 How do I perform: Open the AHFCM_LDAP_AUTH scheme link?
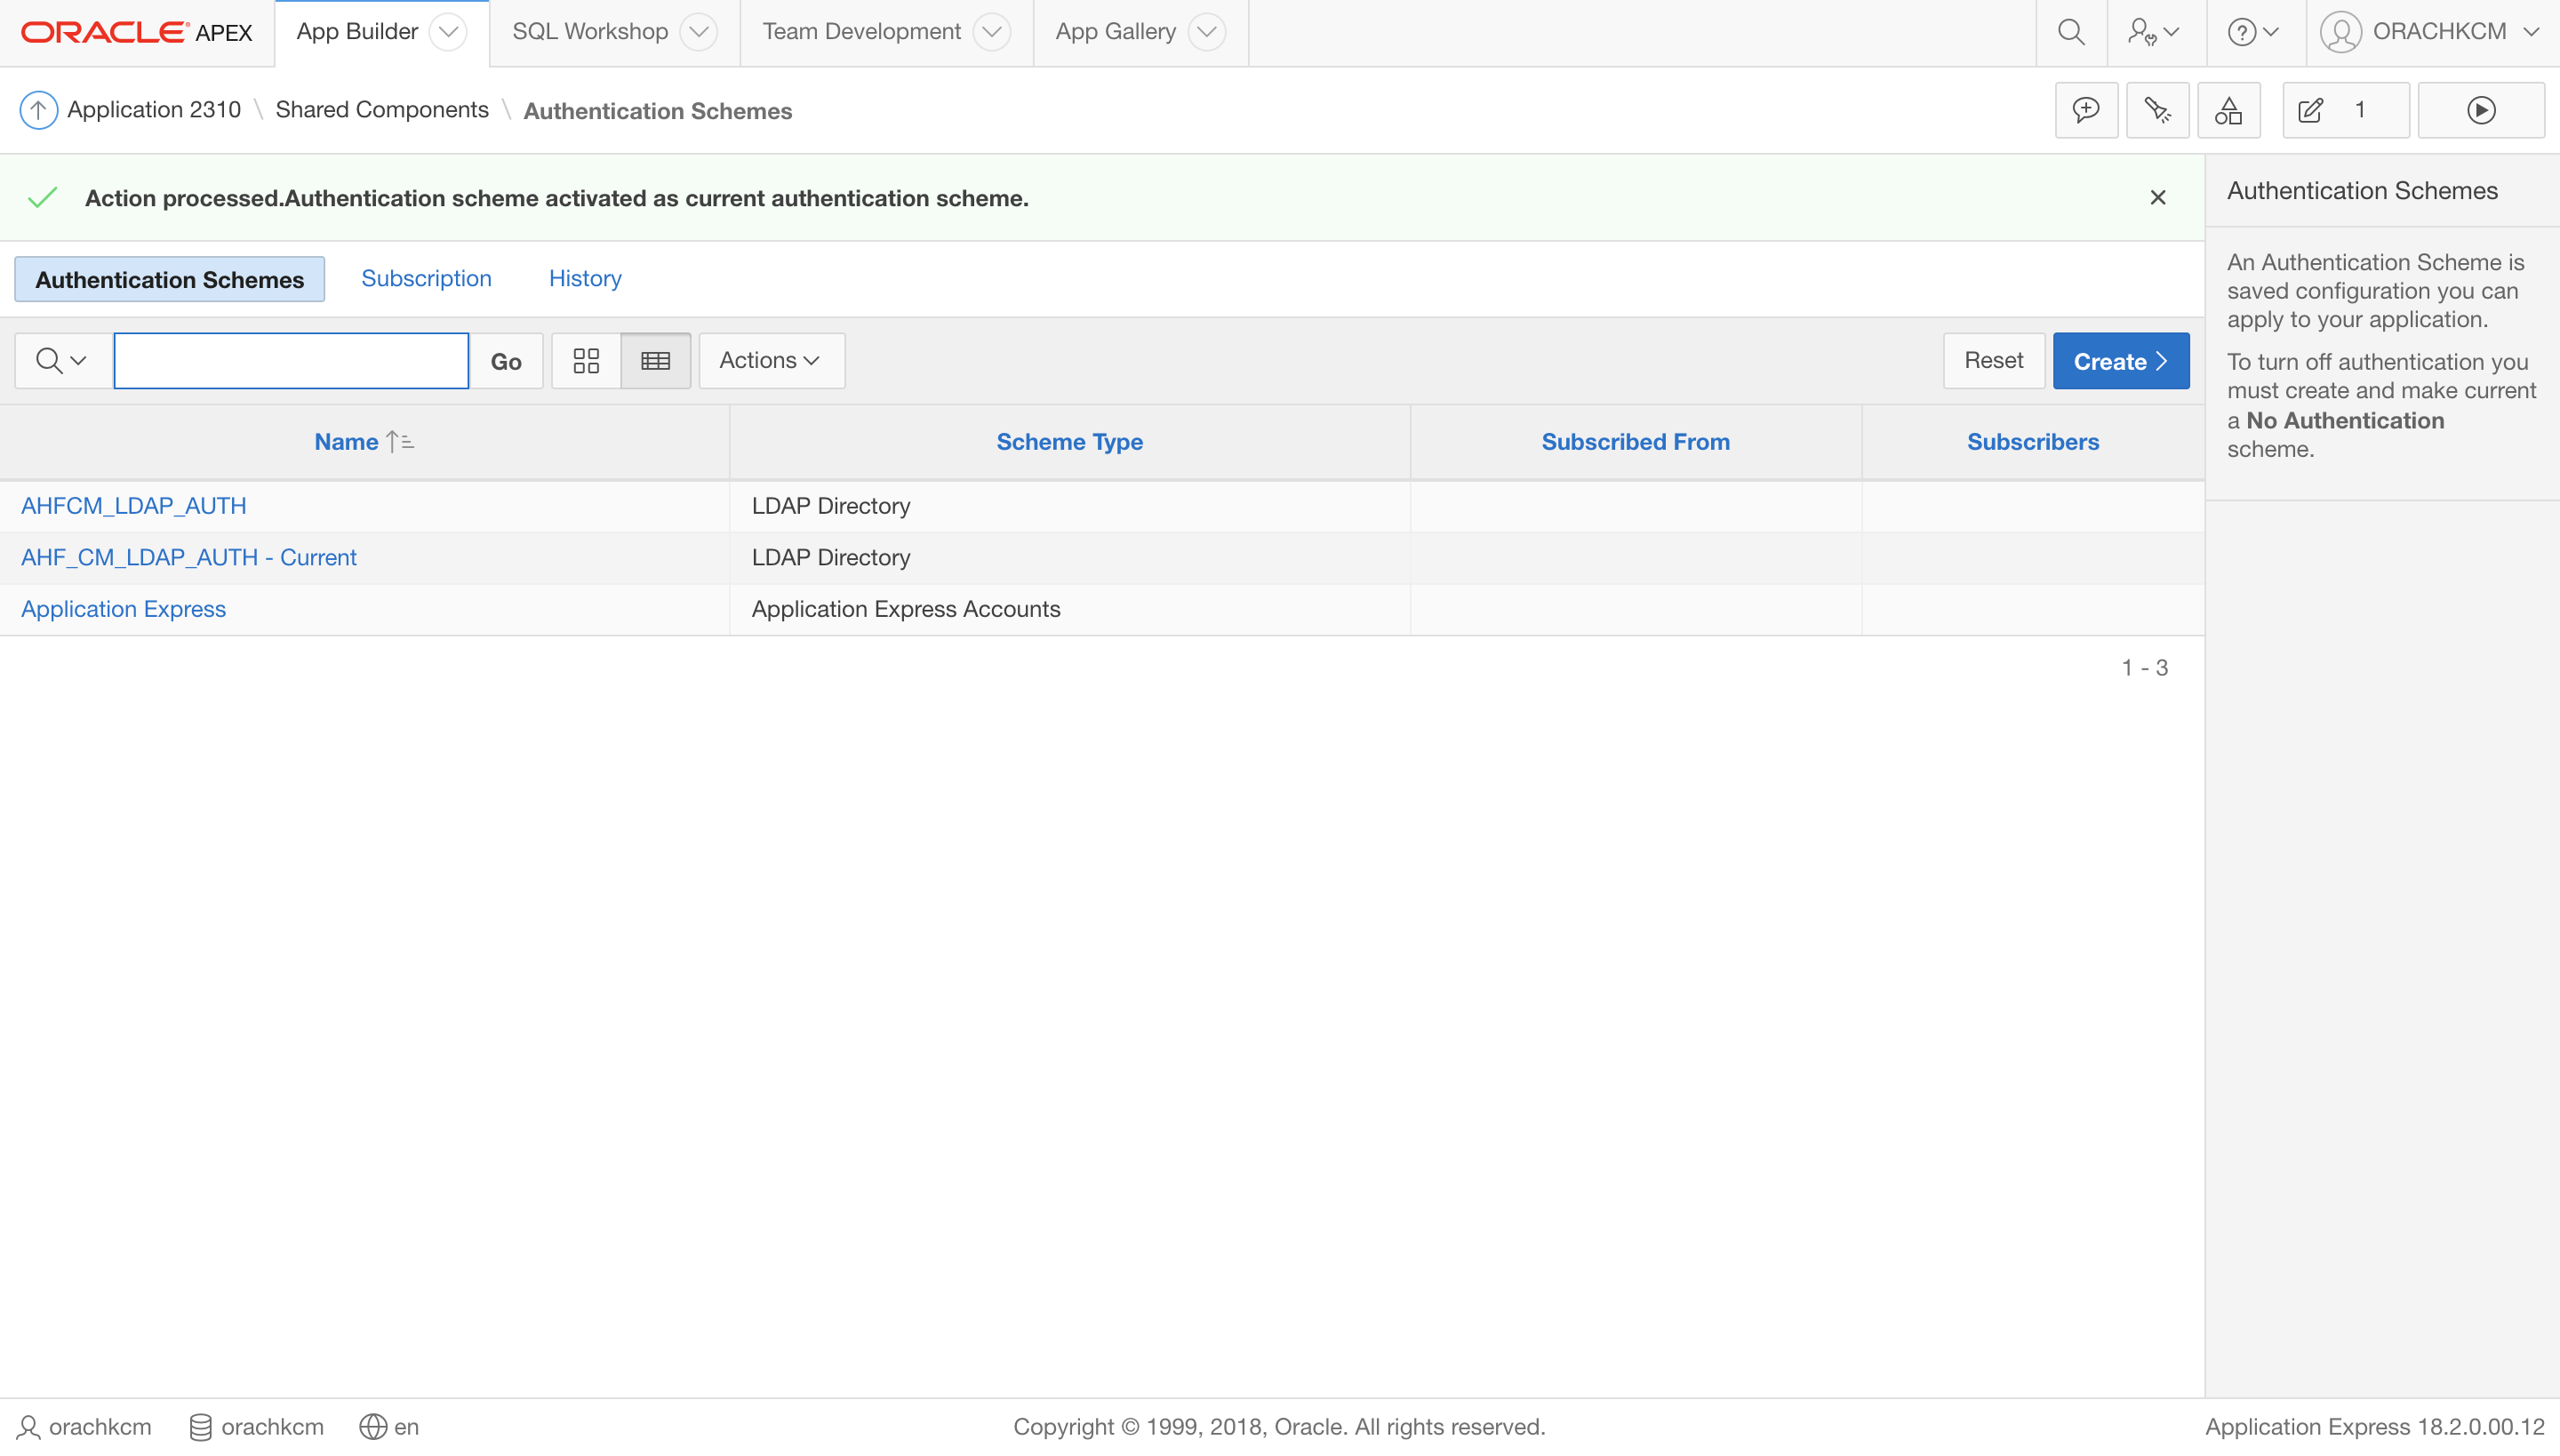[x=133, y=506]
